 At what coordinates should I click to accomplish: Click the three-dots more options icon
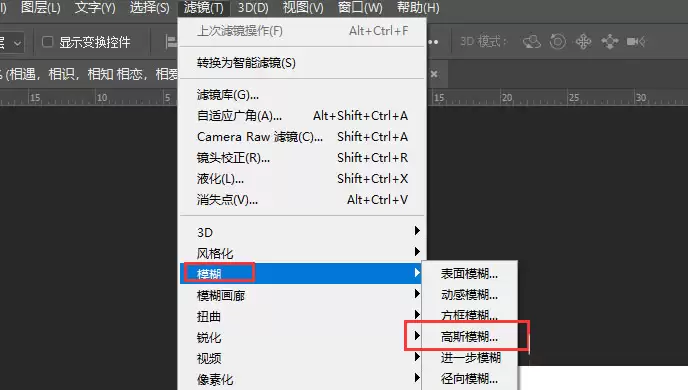[433, 42]
